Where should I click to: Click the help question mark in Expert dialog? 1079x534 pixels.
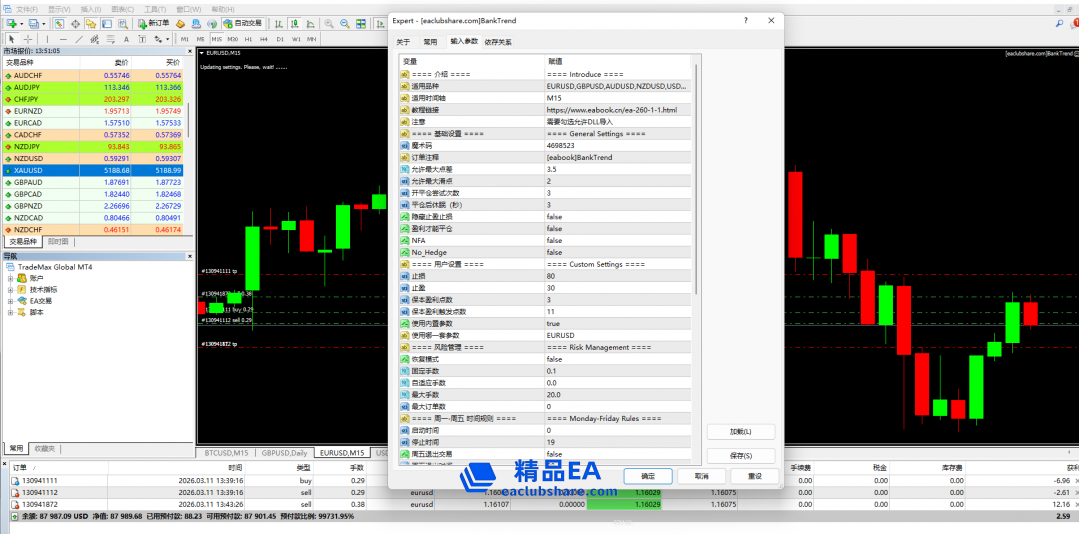coord(746,20)
